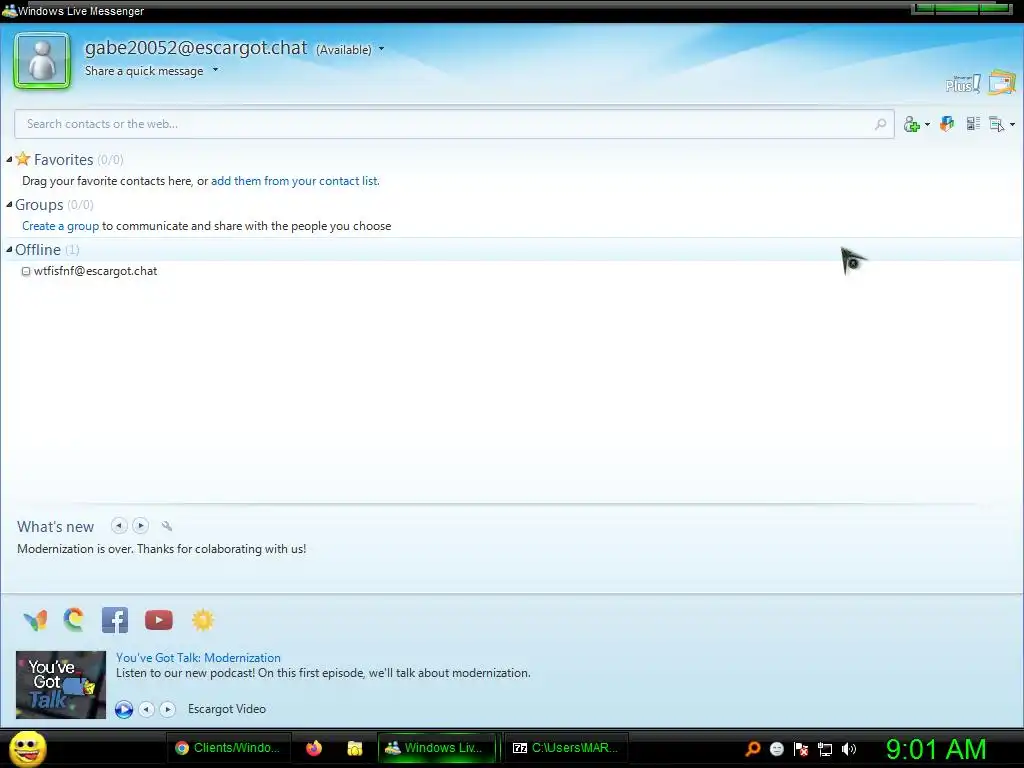Play the Escargot Video
Image resolution: width=1024 pixels, height=768 pixels.
tap(124, 709)
